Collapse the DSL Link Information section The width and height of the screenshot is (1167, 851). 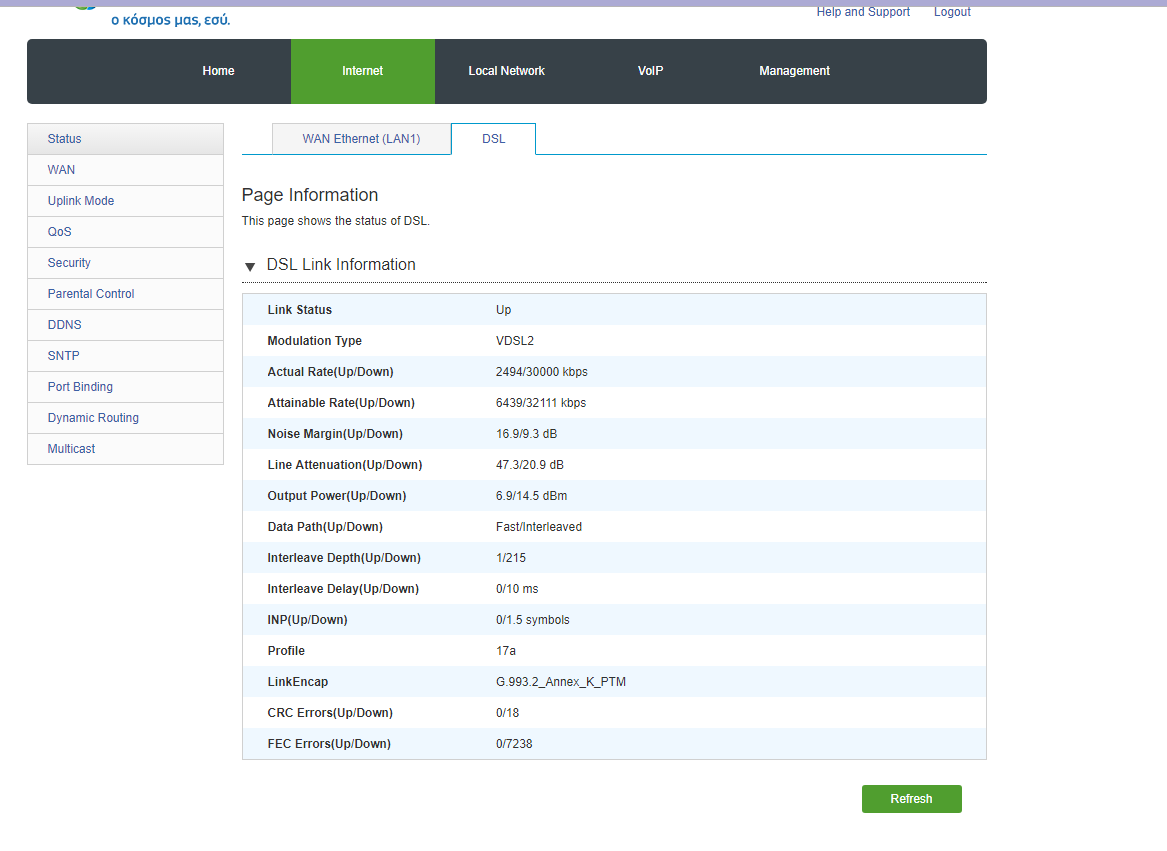pos(250,266)
